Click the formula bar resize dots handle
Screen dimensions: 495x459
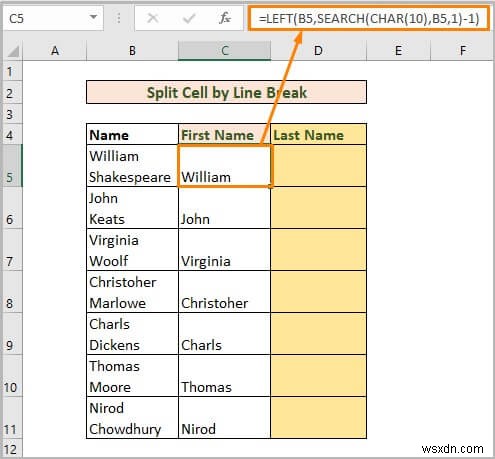(118, 18)
